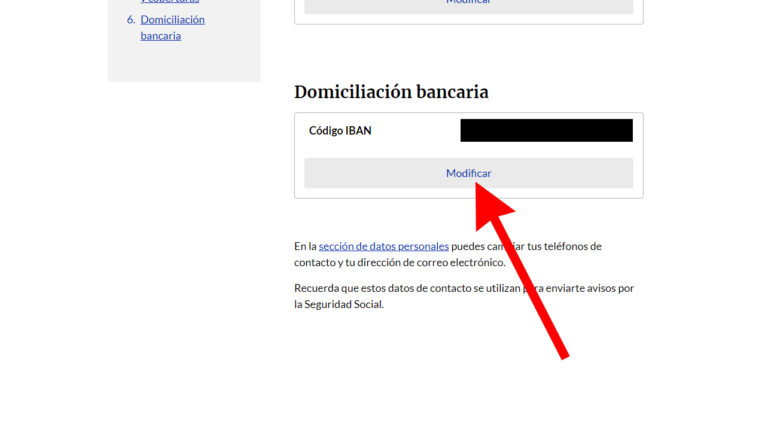Click the number 6 sidebar list marker
Image resolution: width=768 pixels, height=424 pixels.
[x=131, y=20]
